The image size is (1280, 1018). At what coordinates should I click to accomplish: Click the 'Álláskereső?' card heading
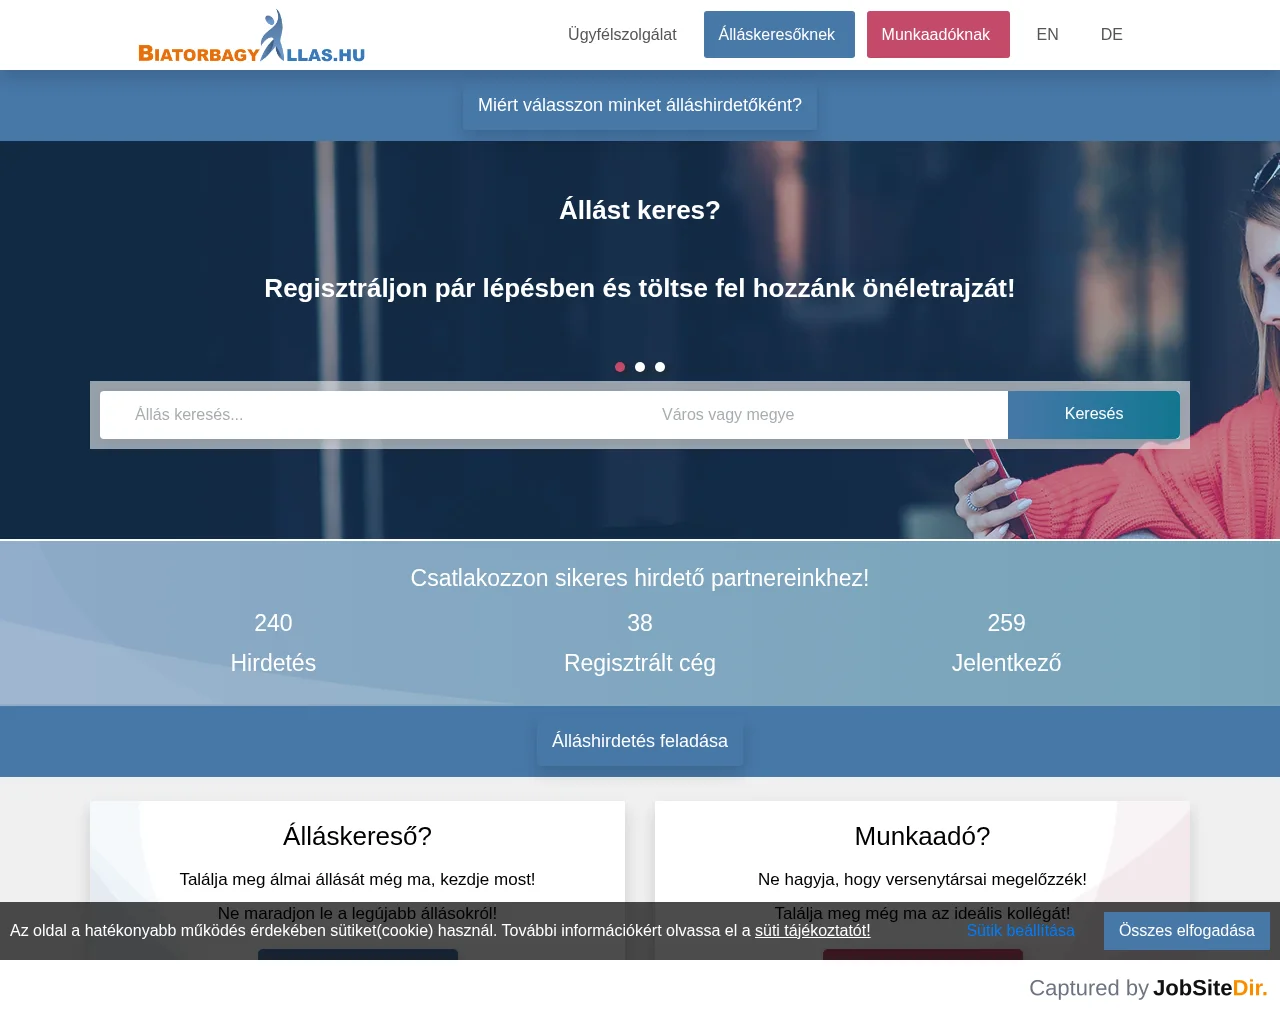[357, 836]
